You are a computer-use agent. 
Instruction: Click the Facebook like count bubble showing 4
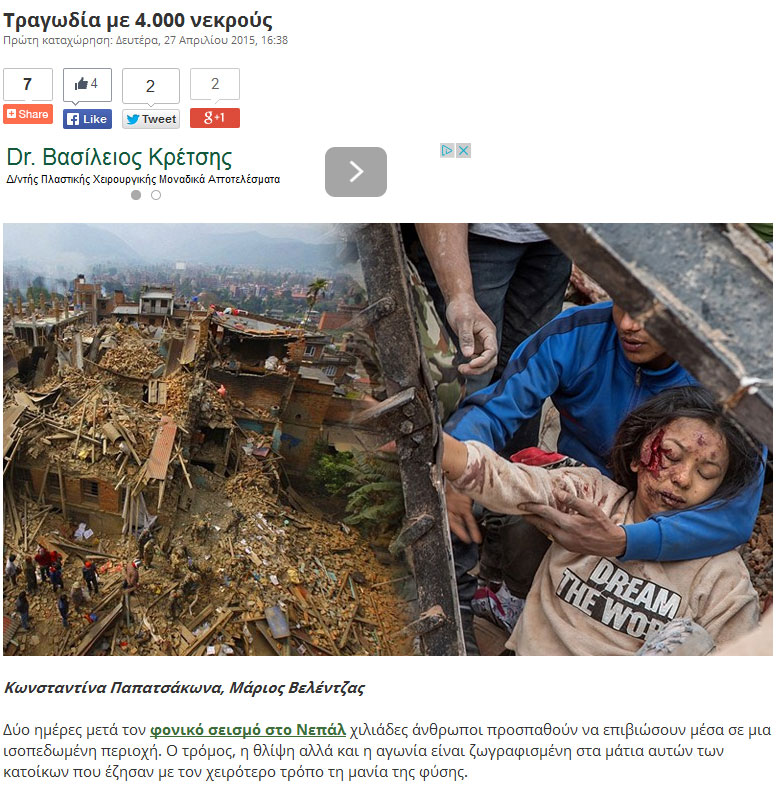click(87, 84)
